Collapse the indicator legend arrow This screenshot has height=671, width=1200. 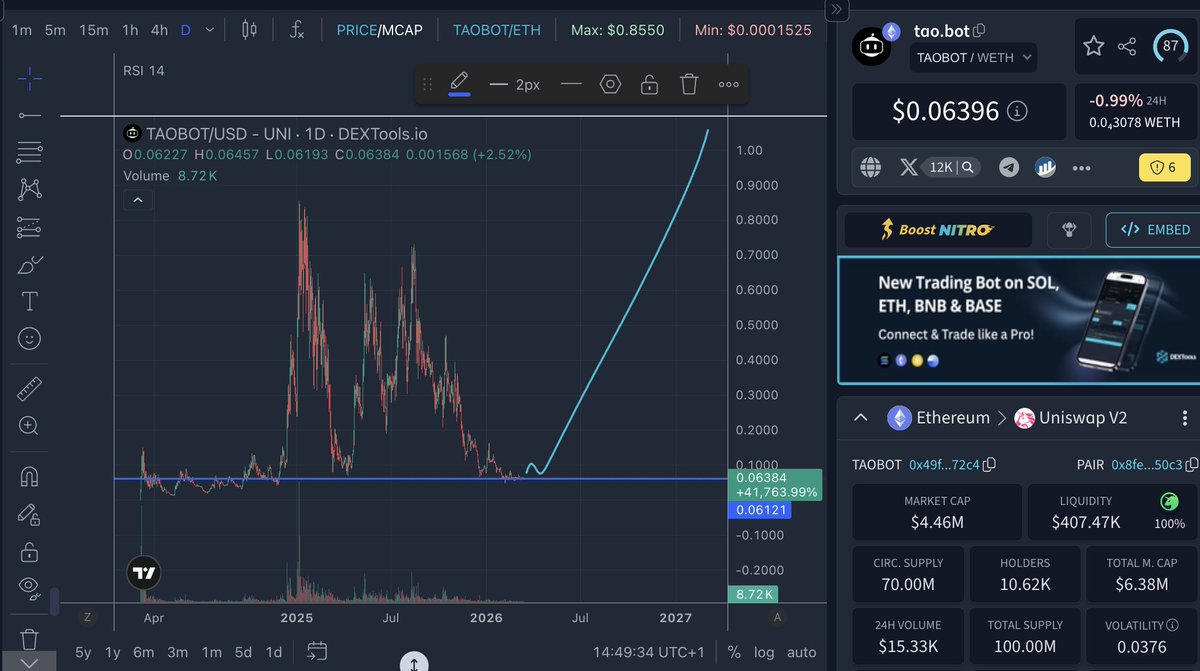point(138,200)
